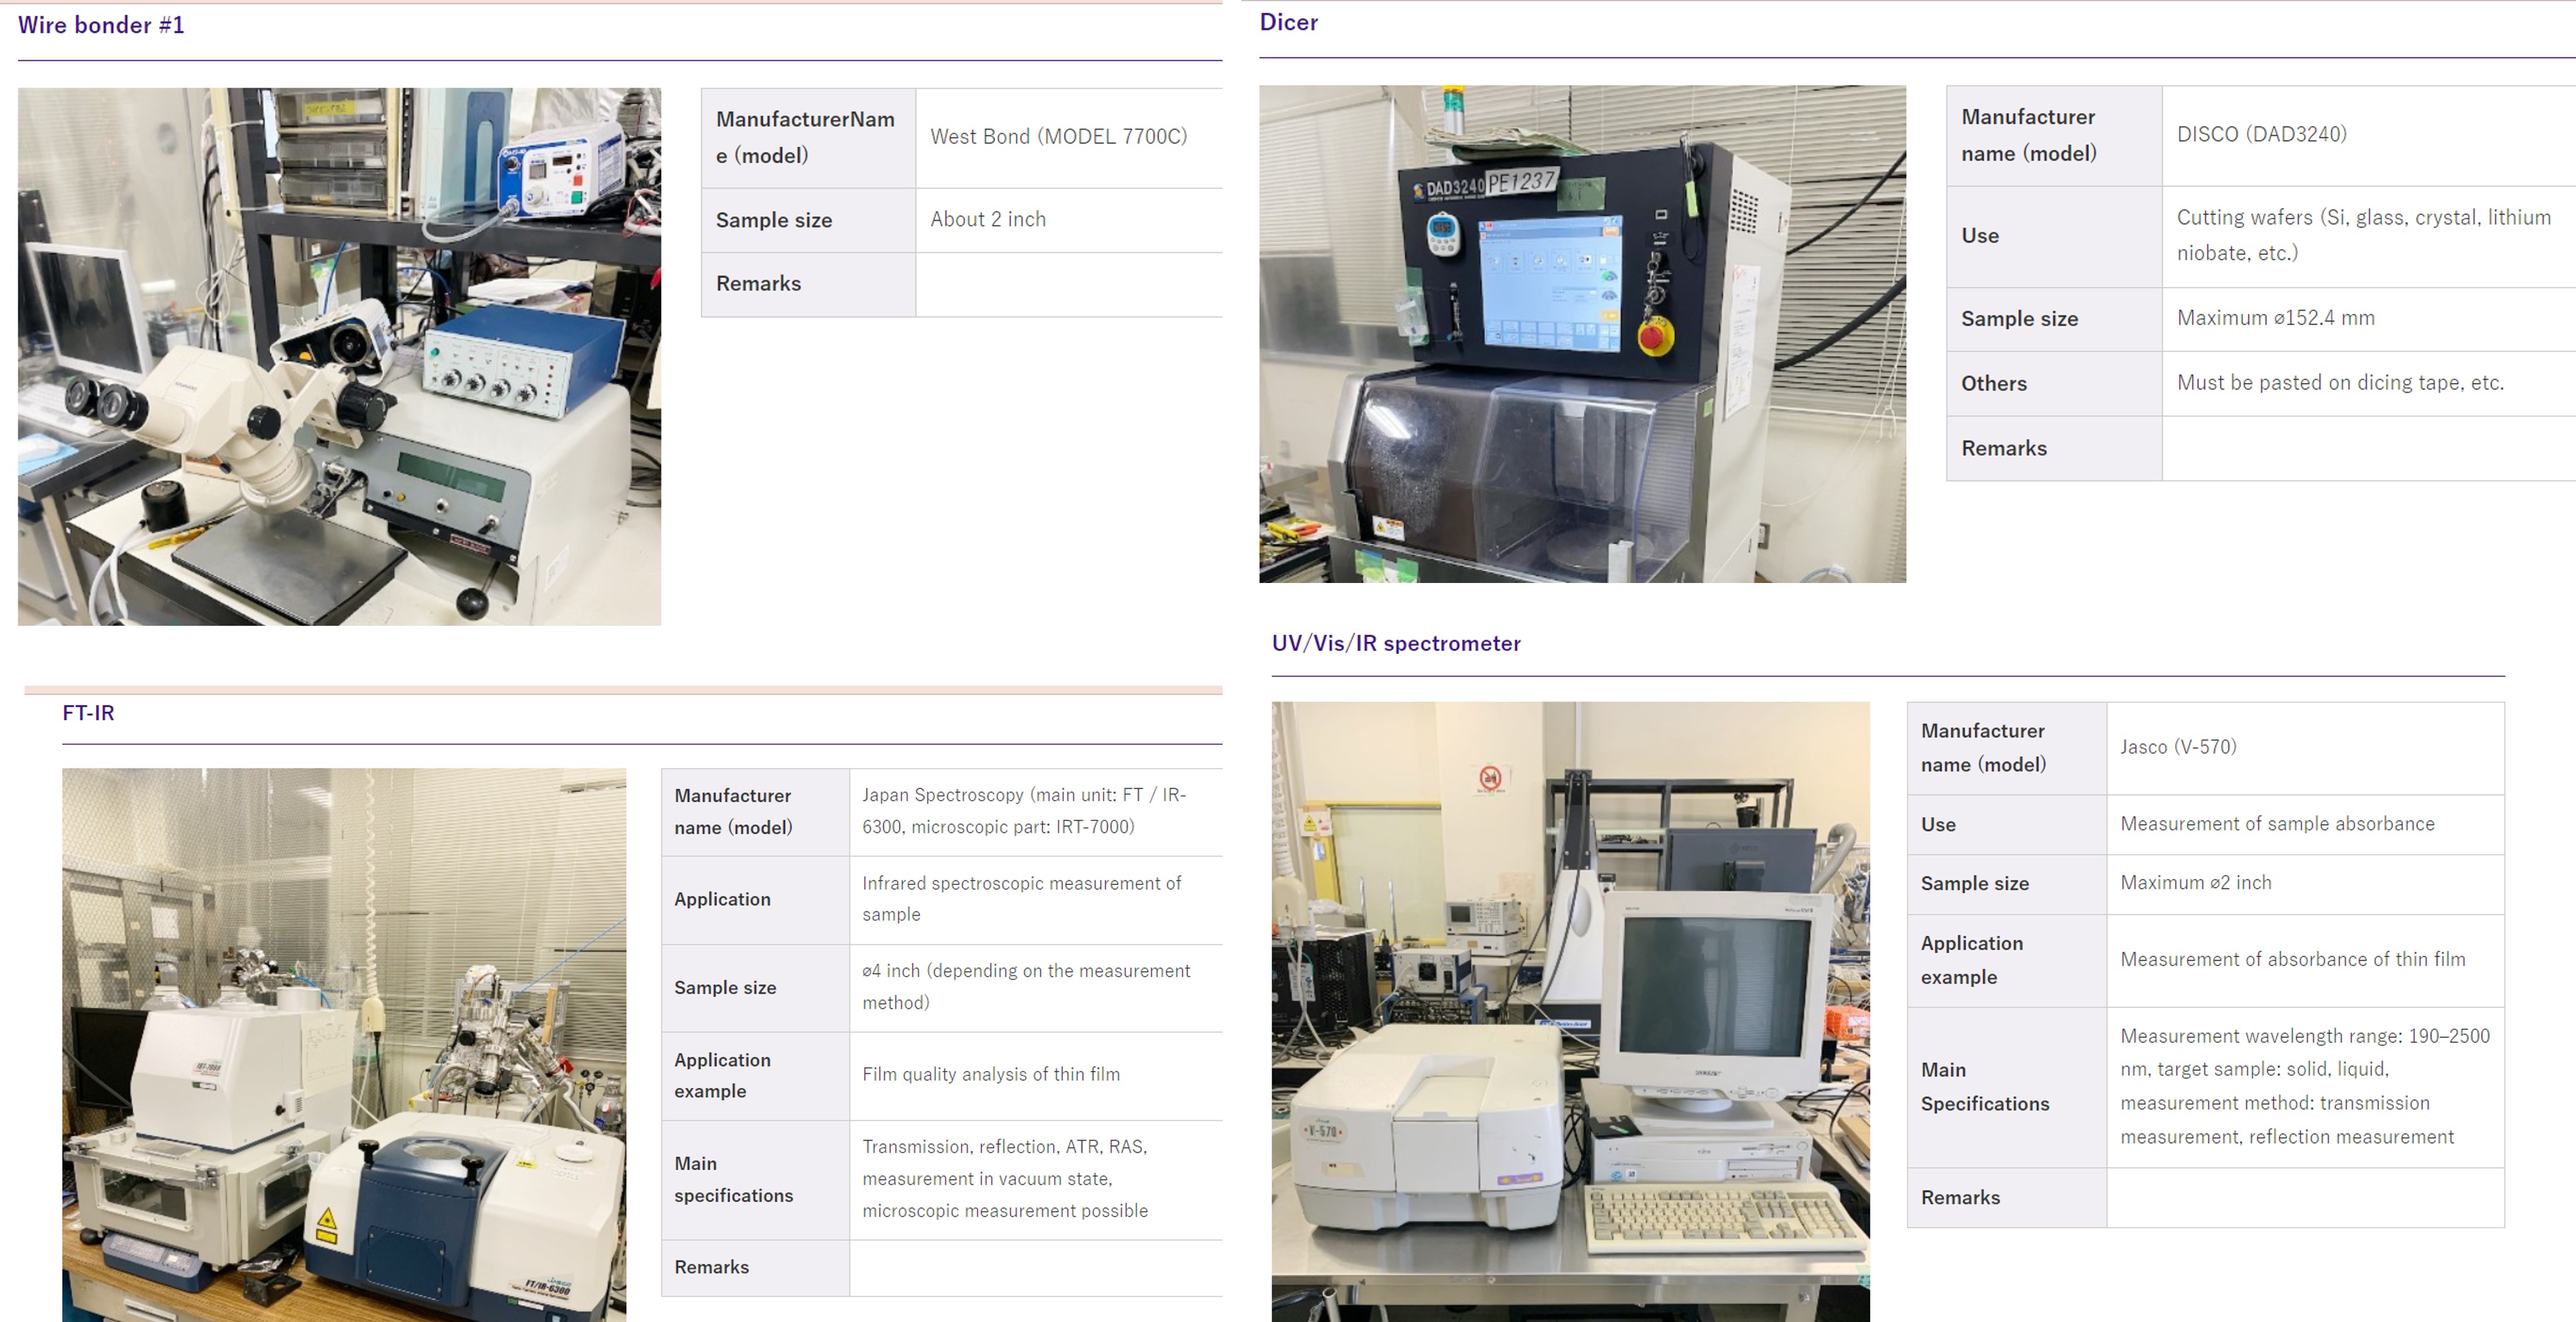Image resolution: width=2576 pixels, height=1322 pixels.
Task: Click 'Remarks' label in spectrometer table
Action: click(x=2007, y=1198)
